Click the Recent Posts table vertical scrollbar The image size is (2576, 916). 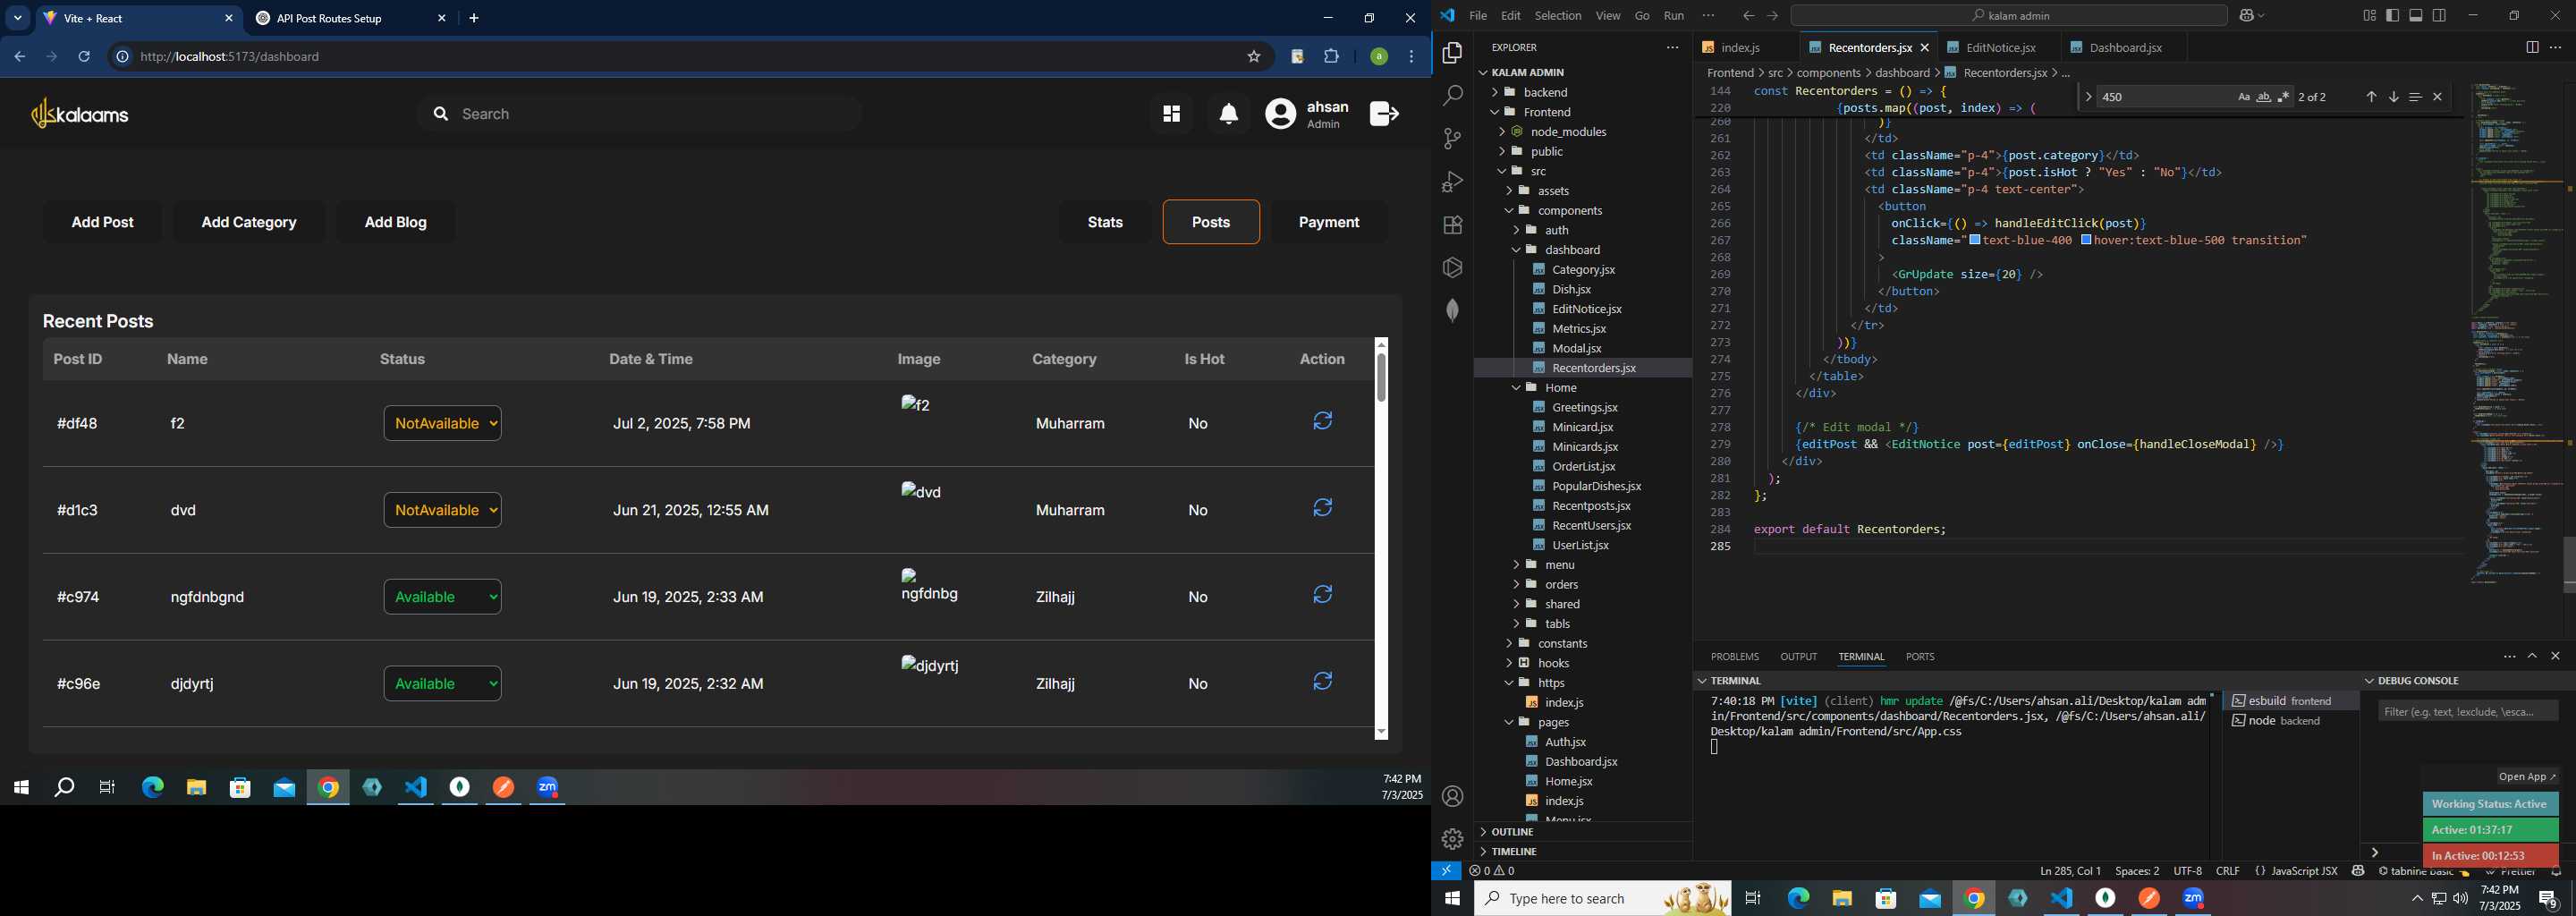click(1381, 540)
